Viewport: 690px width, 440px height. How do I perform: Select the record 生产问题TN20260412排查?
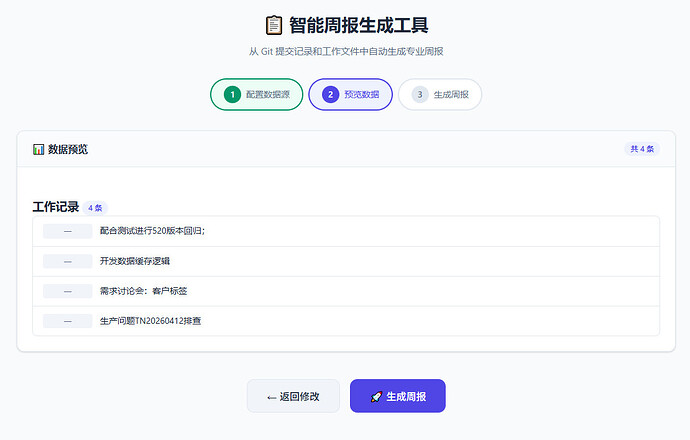(158, 321)
